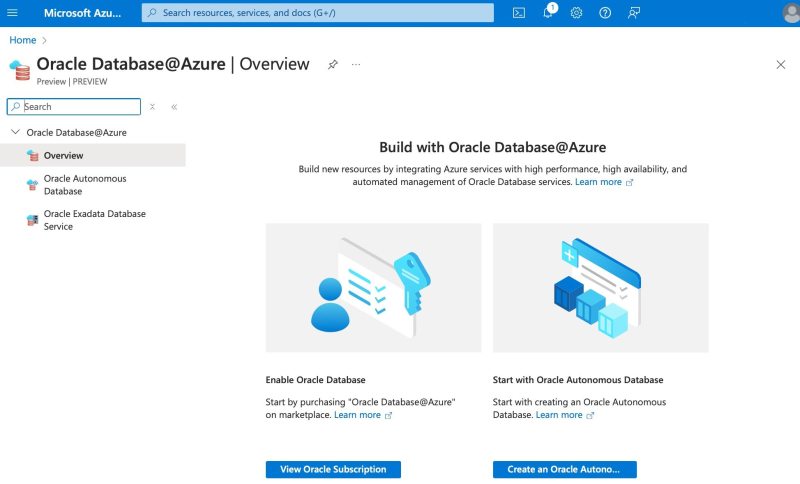
Task: Click the Microsoft Azure portal logo text
Action: coord(82,13)
